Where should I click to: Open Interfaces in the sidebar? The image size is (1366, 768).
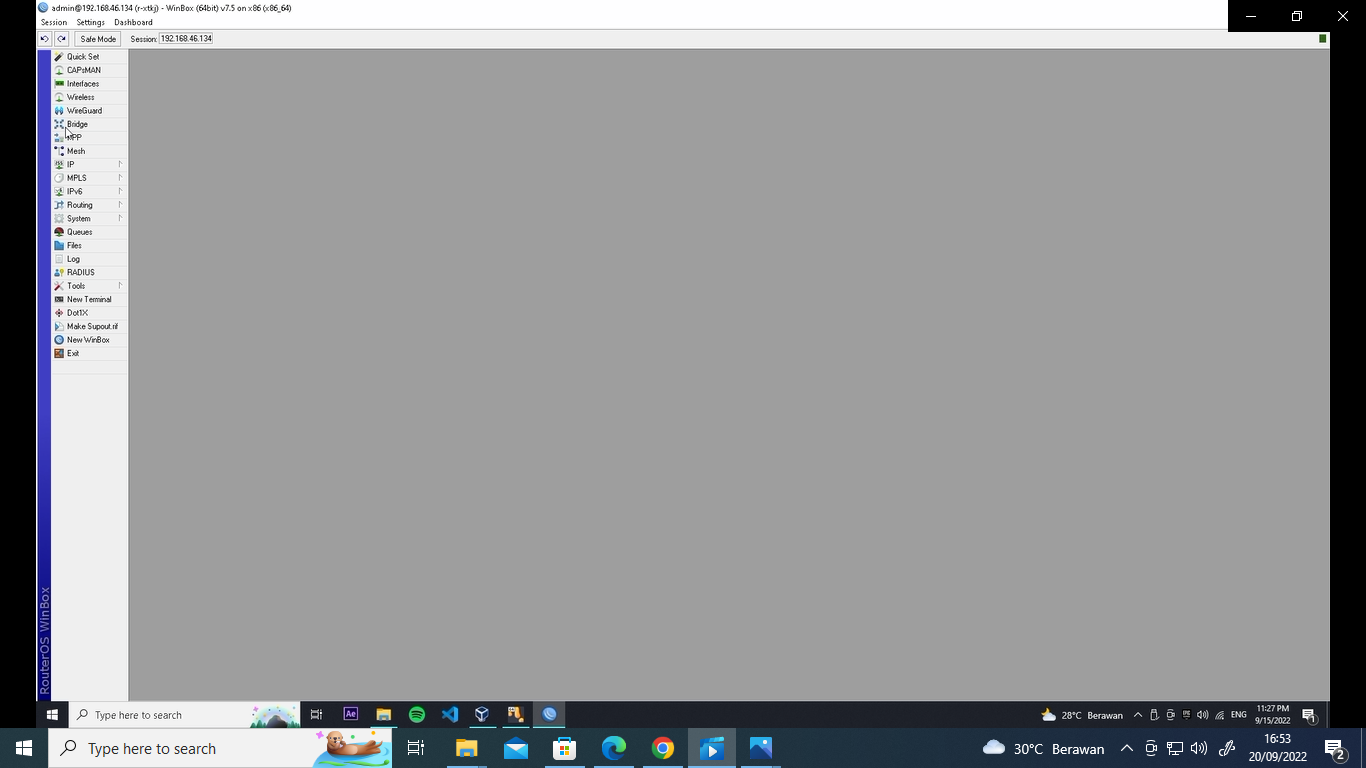pos(89,84)
